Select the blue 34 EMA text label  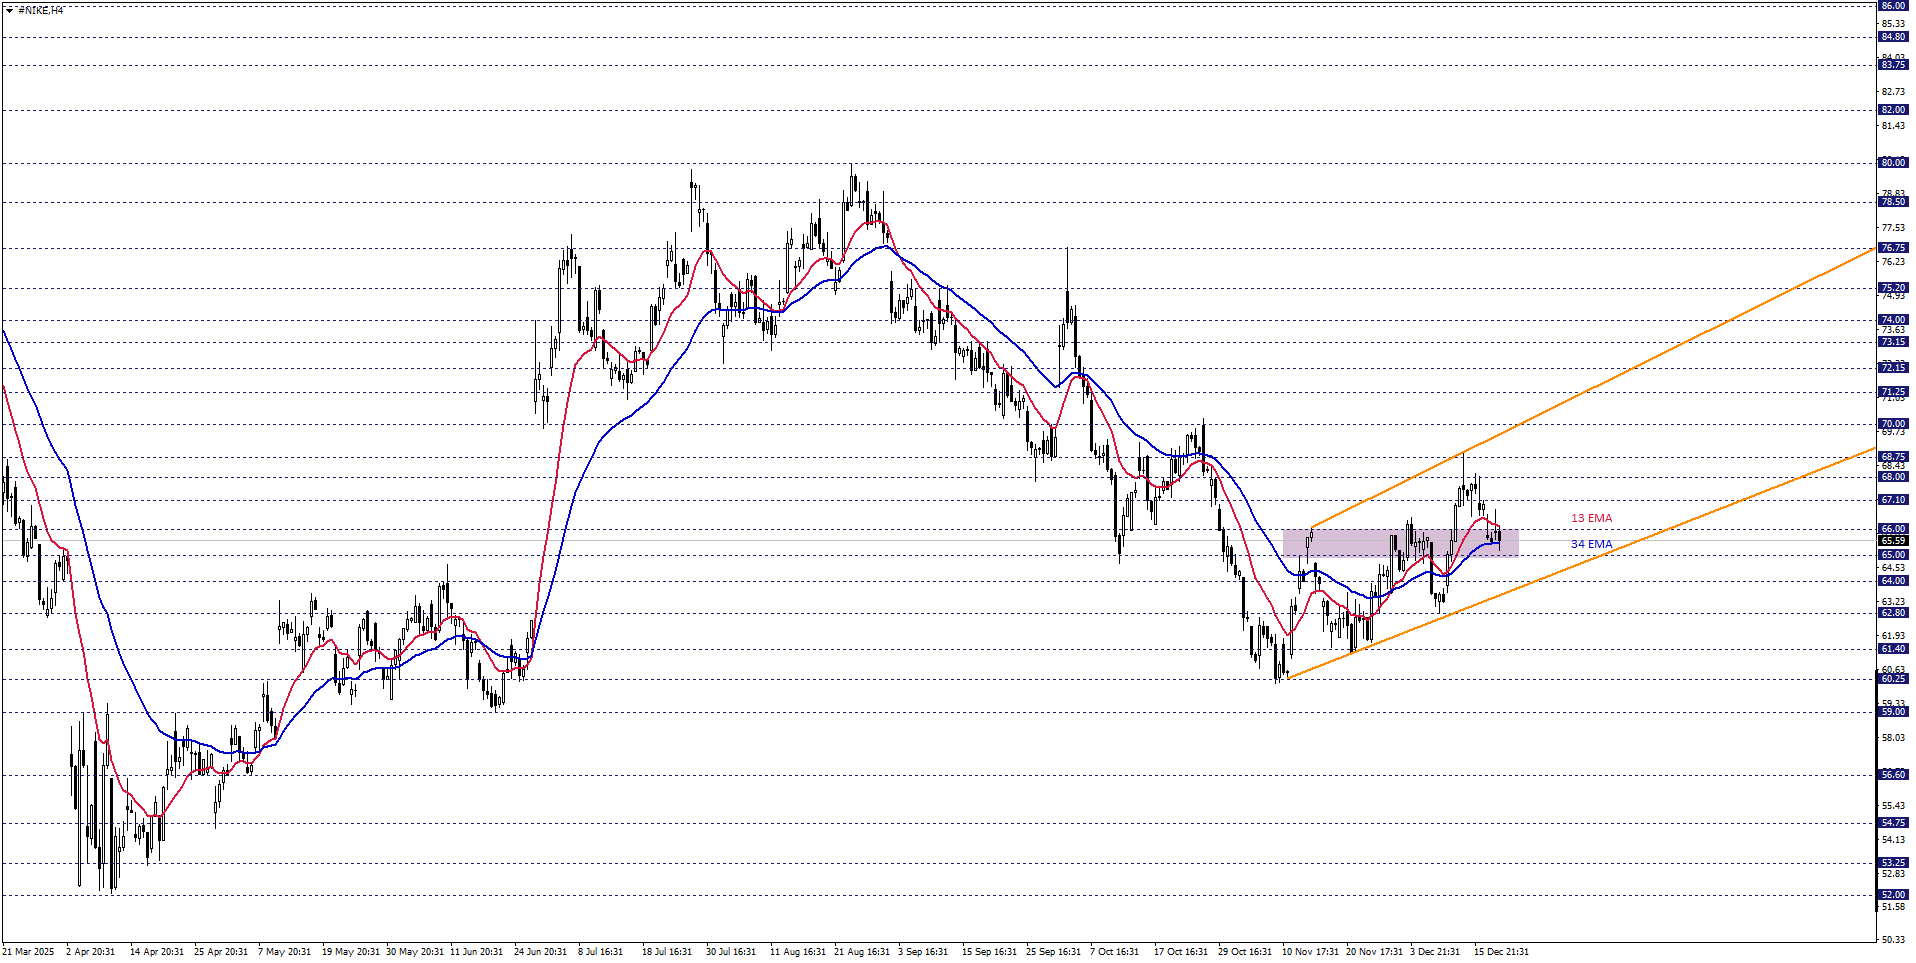tap(1591, 544)
